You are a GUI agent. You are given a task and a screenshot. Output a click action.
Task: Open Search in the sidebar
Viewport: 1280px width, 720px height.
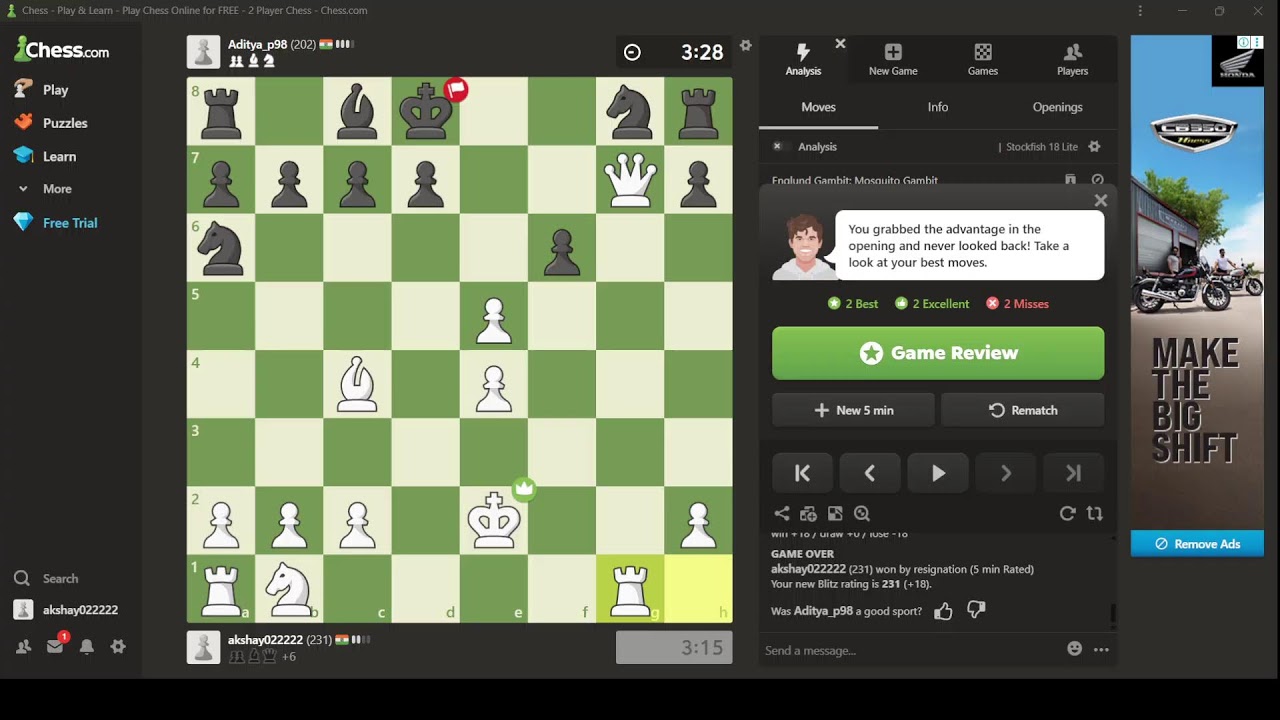click(x=46, y=578)
